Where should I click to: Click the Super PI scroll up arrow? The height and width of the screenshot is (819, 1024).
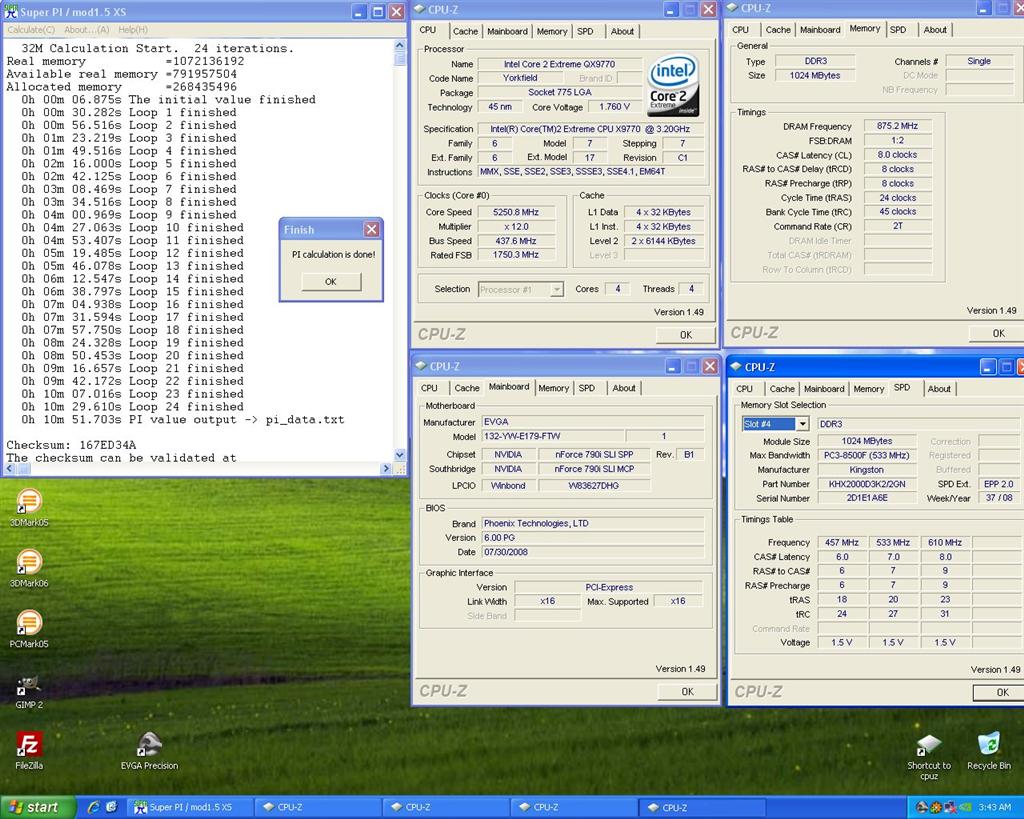pos(400,45)
